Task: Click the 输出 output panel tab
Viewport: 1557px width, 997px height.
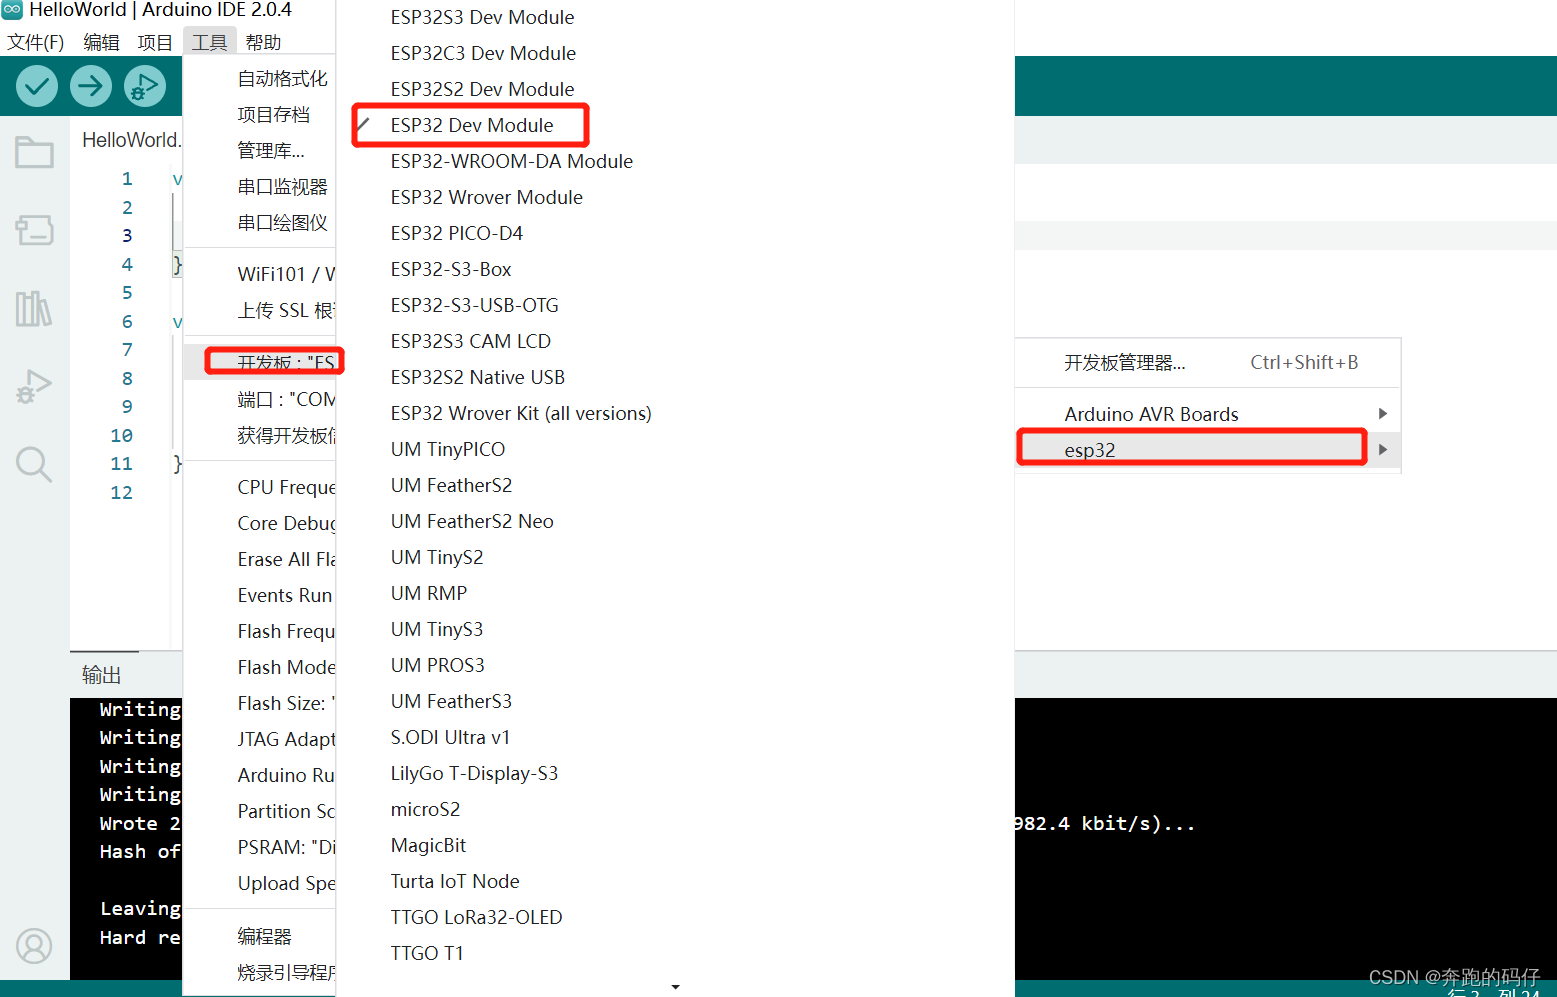Action: [x=101, y=675]
